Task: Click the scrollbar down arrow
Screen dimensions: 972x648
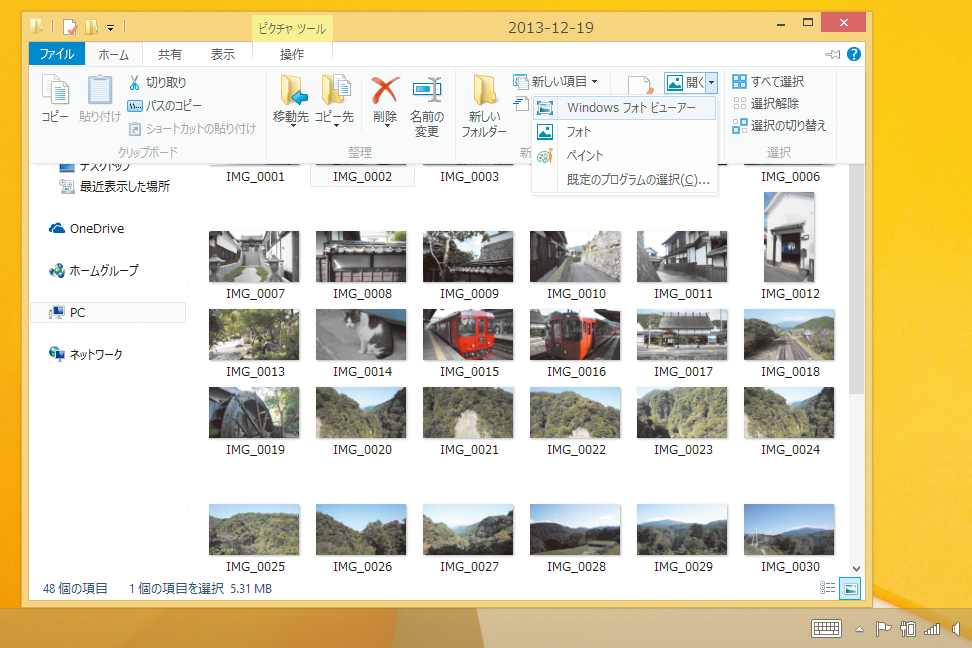Action: pos(856,569)
